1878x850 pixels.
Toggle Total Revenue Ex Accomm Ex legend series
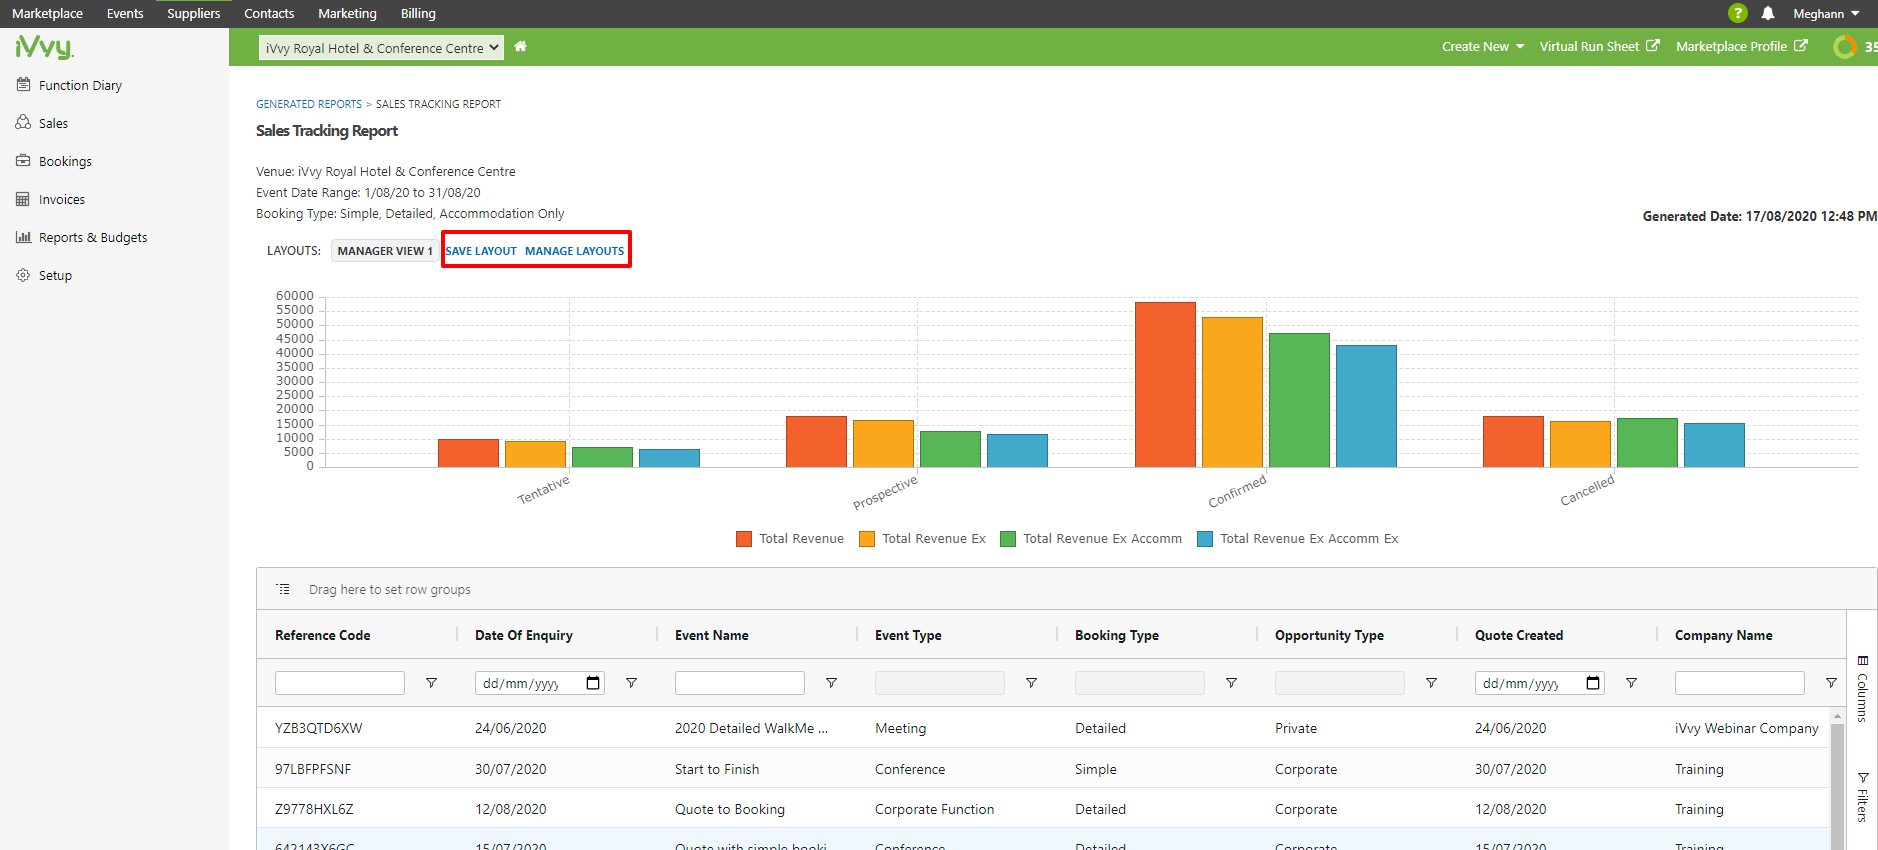[x=1298, y=539]
